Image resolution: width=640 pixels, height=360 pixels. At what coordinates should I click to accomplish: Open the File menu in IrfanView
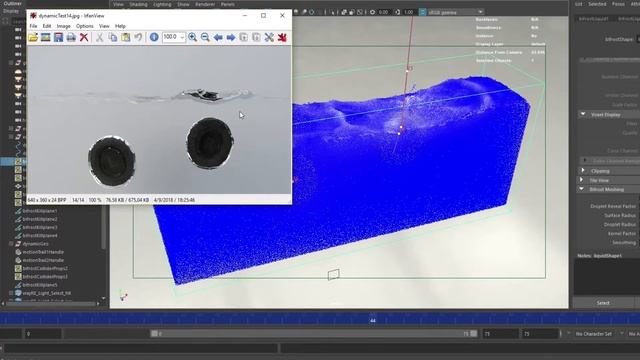(33, 26)
